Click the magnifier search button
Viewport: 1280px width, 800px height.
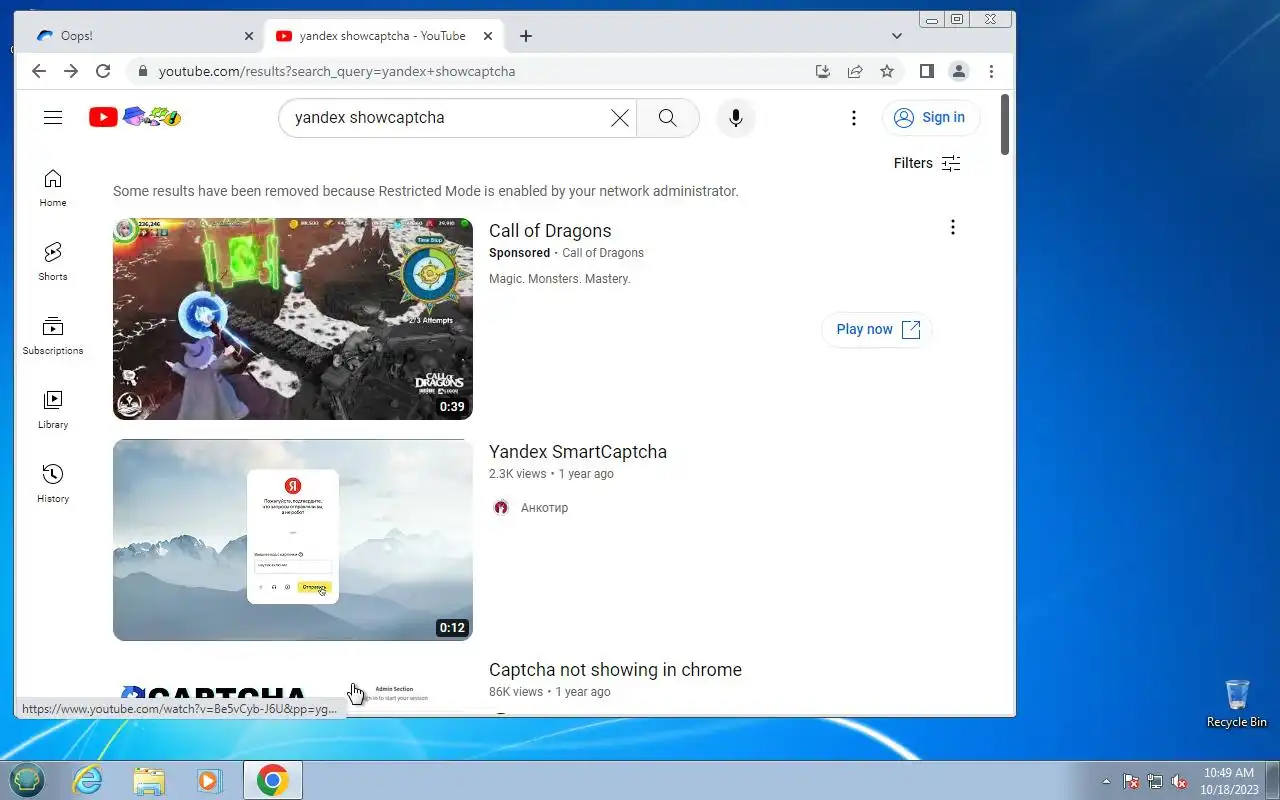click(x=668, y=118)
